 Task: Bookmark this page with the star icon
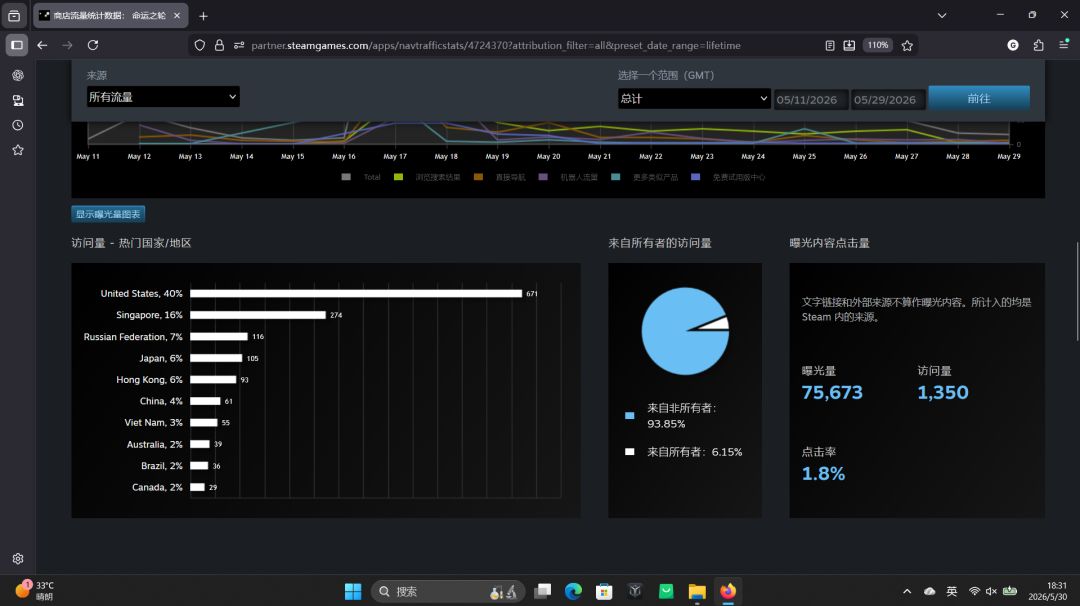(x=907, y=45)
